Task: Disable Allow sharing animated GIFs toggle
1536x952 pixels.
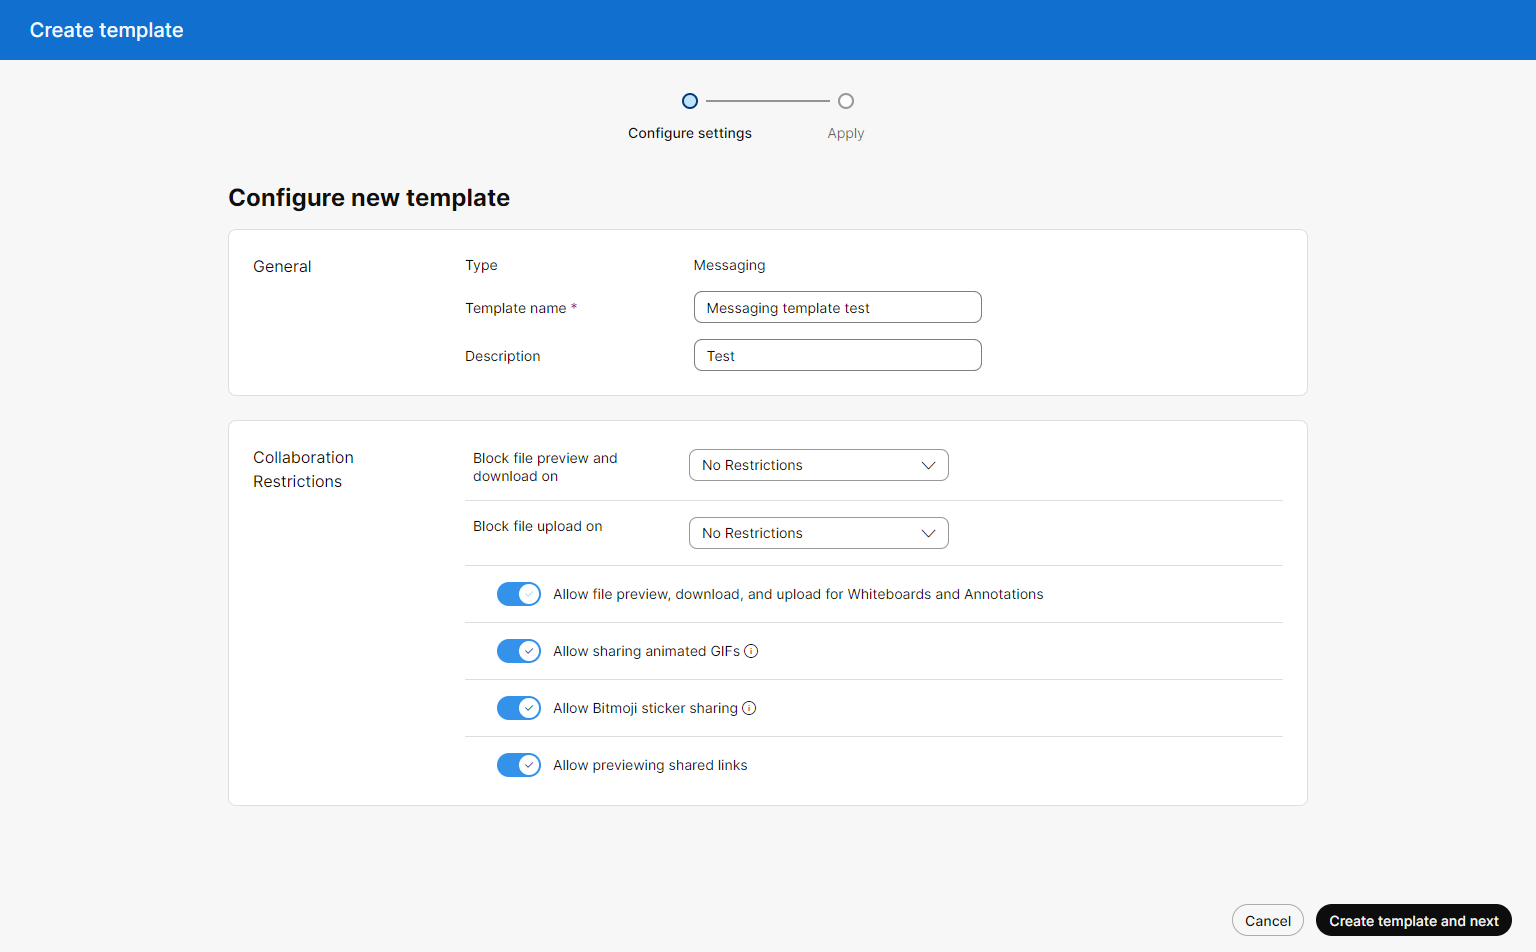Action: (519, 651)
